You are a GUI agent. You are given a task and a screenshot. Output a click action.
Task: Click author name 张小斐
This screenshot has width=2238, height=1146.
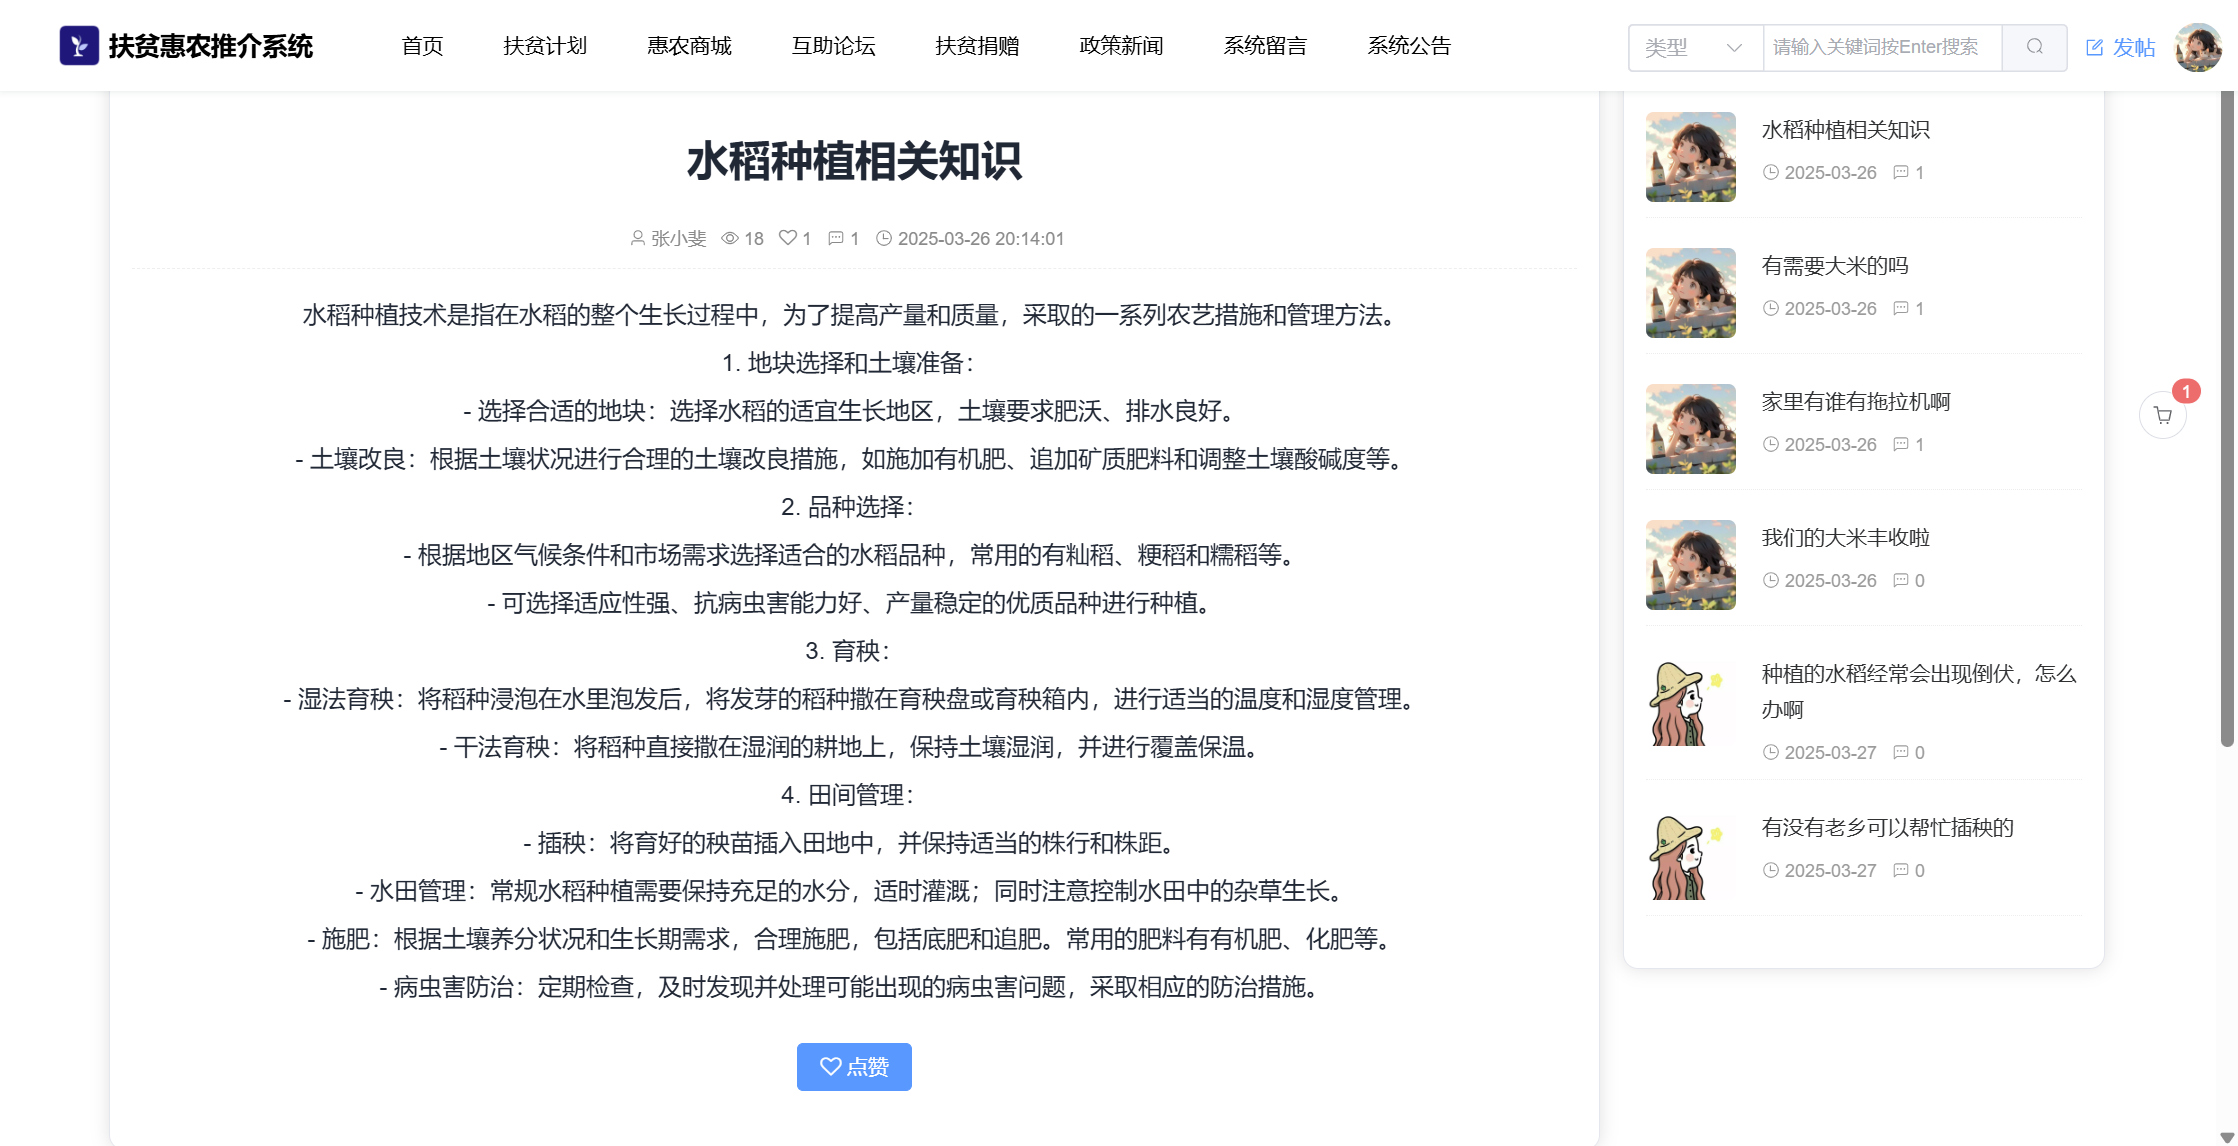coord(678,238)
